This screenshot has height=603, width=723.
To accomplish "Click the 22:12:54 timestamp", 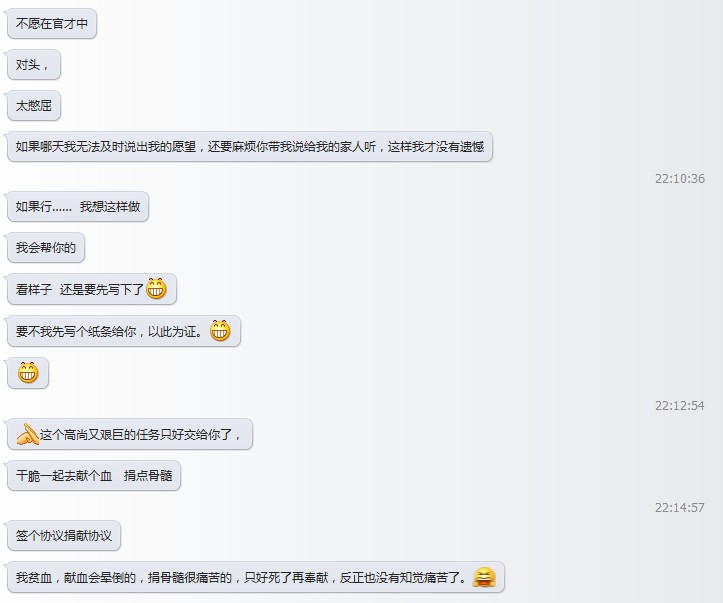I will point(680,406).
